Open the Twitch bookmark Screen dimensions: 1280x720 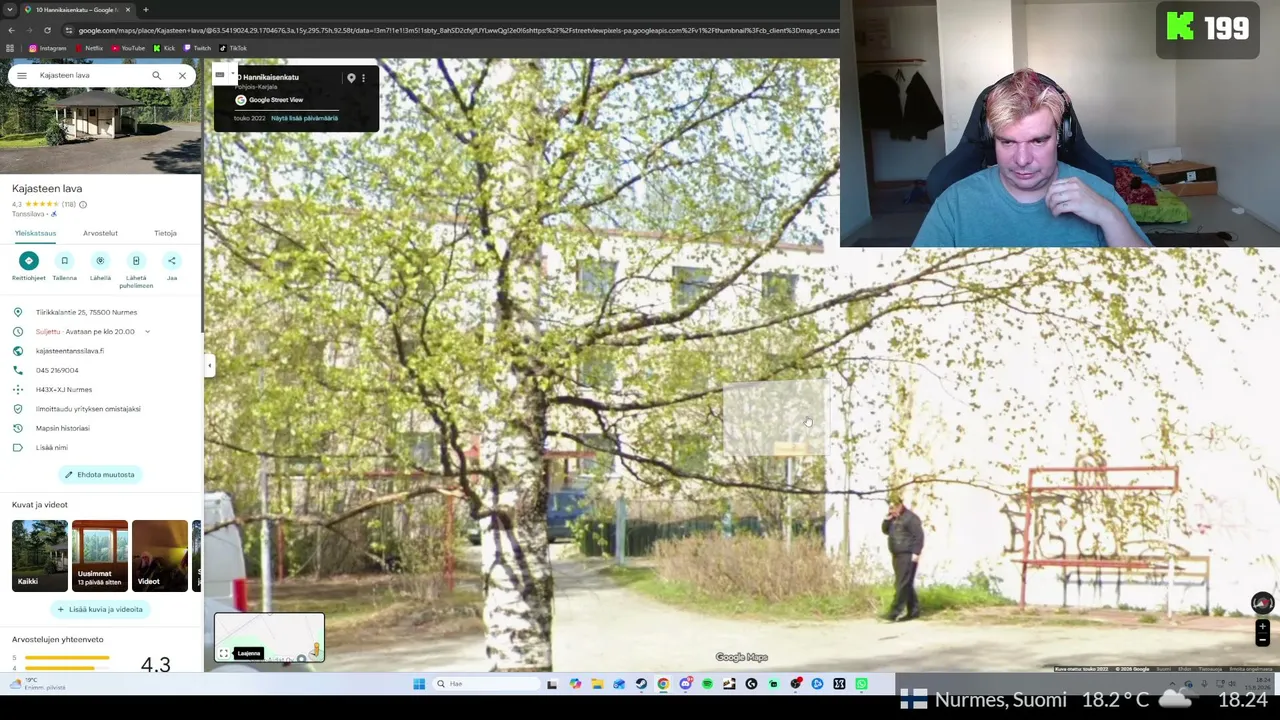197,48
